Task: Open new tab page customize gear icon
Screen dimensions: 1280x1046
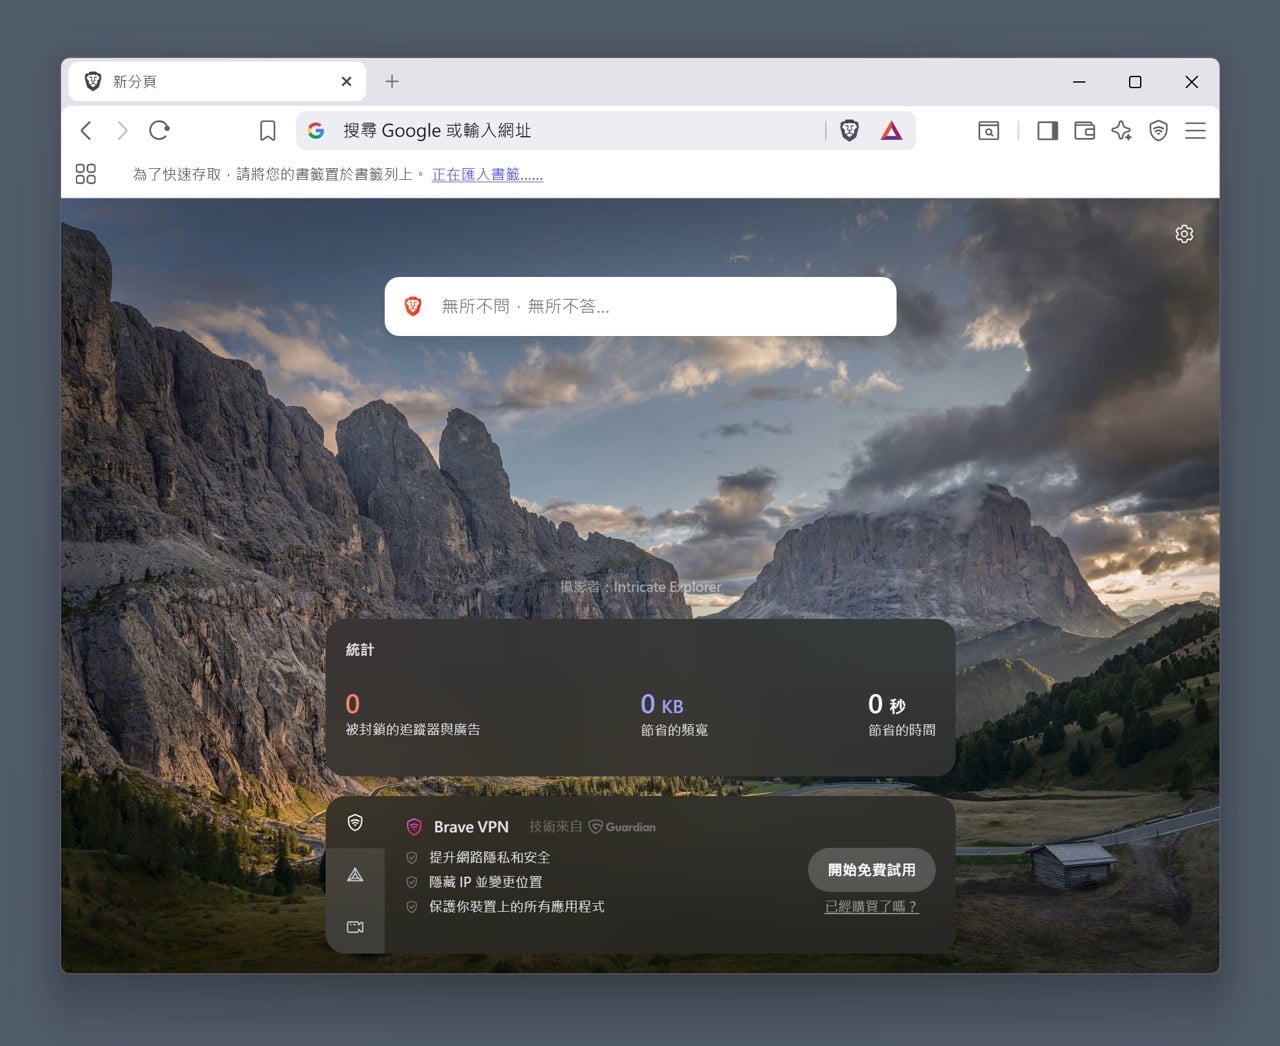Action: (x=1184, y=234)
